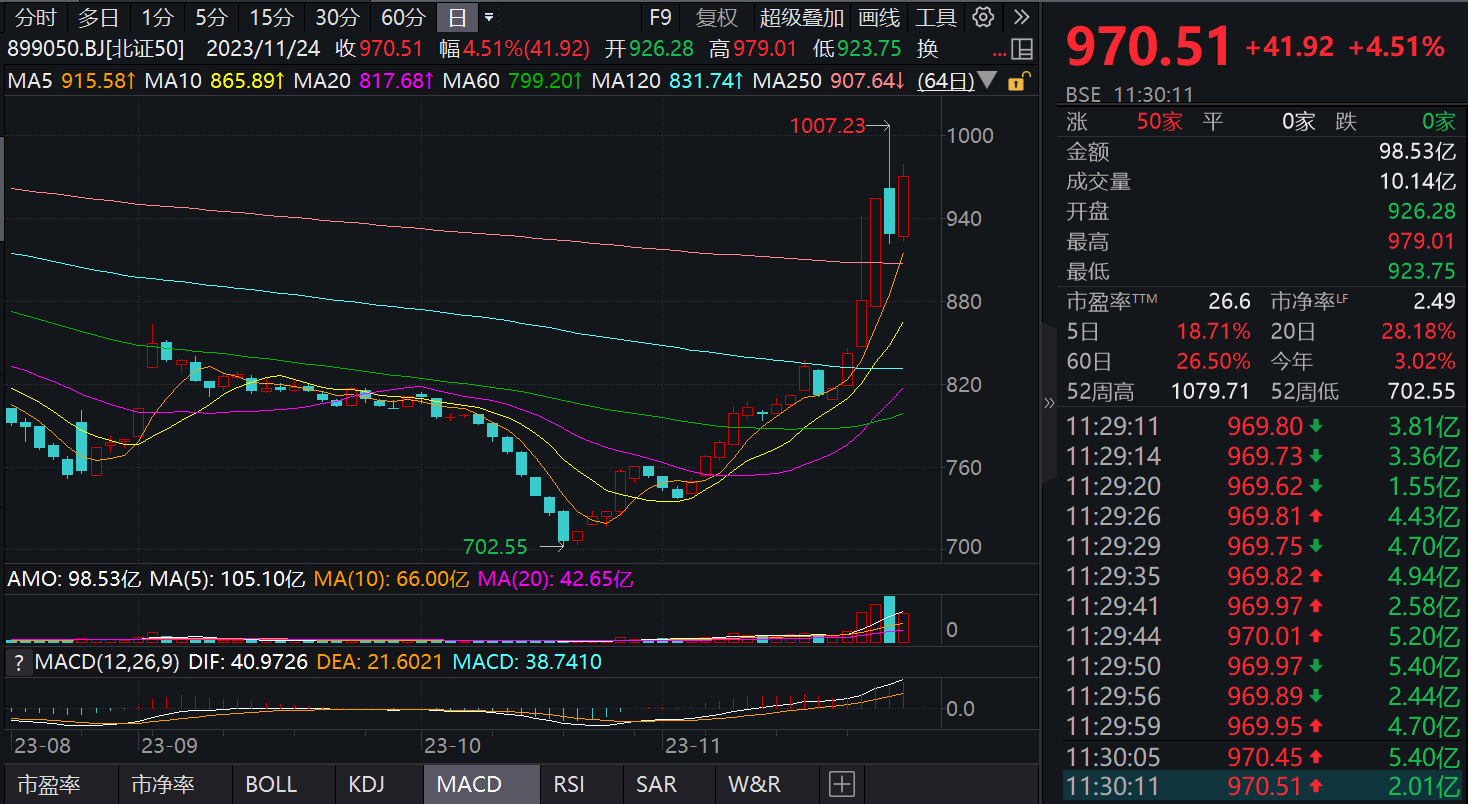This screenshot has width=1468, height=804.
Task: Click the 涨 50家 count
Action: pos(1159,122)
